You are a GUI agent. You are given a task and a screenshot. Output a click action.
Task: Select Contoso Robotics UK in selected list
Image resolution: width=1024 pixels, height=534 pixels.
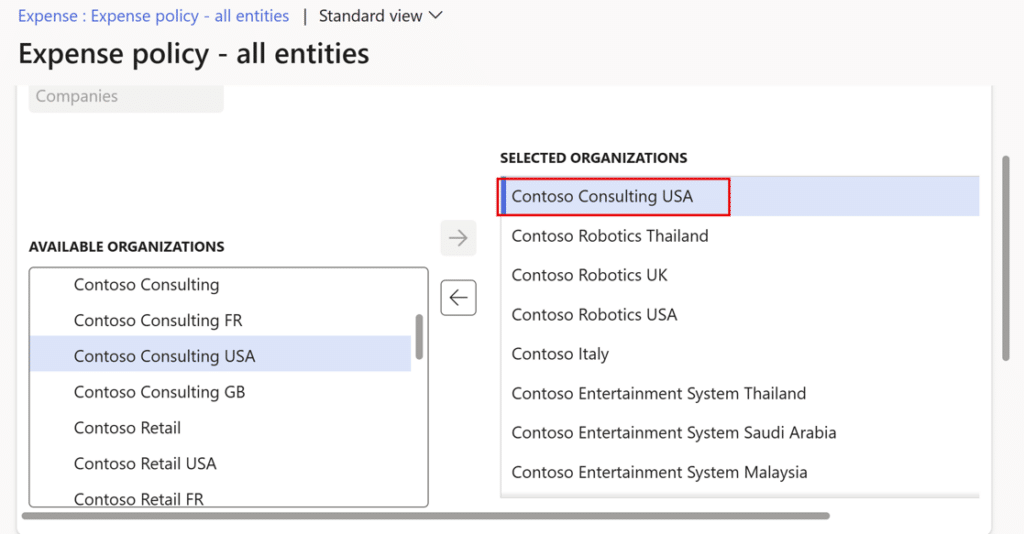(589, 275)
